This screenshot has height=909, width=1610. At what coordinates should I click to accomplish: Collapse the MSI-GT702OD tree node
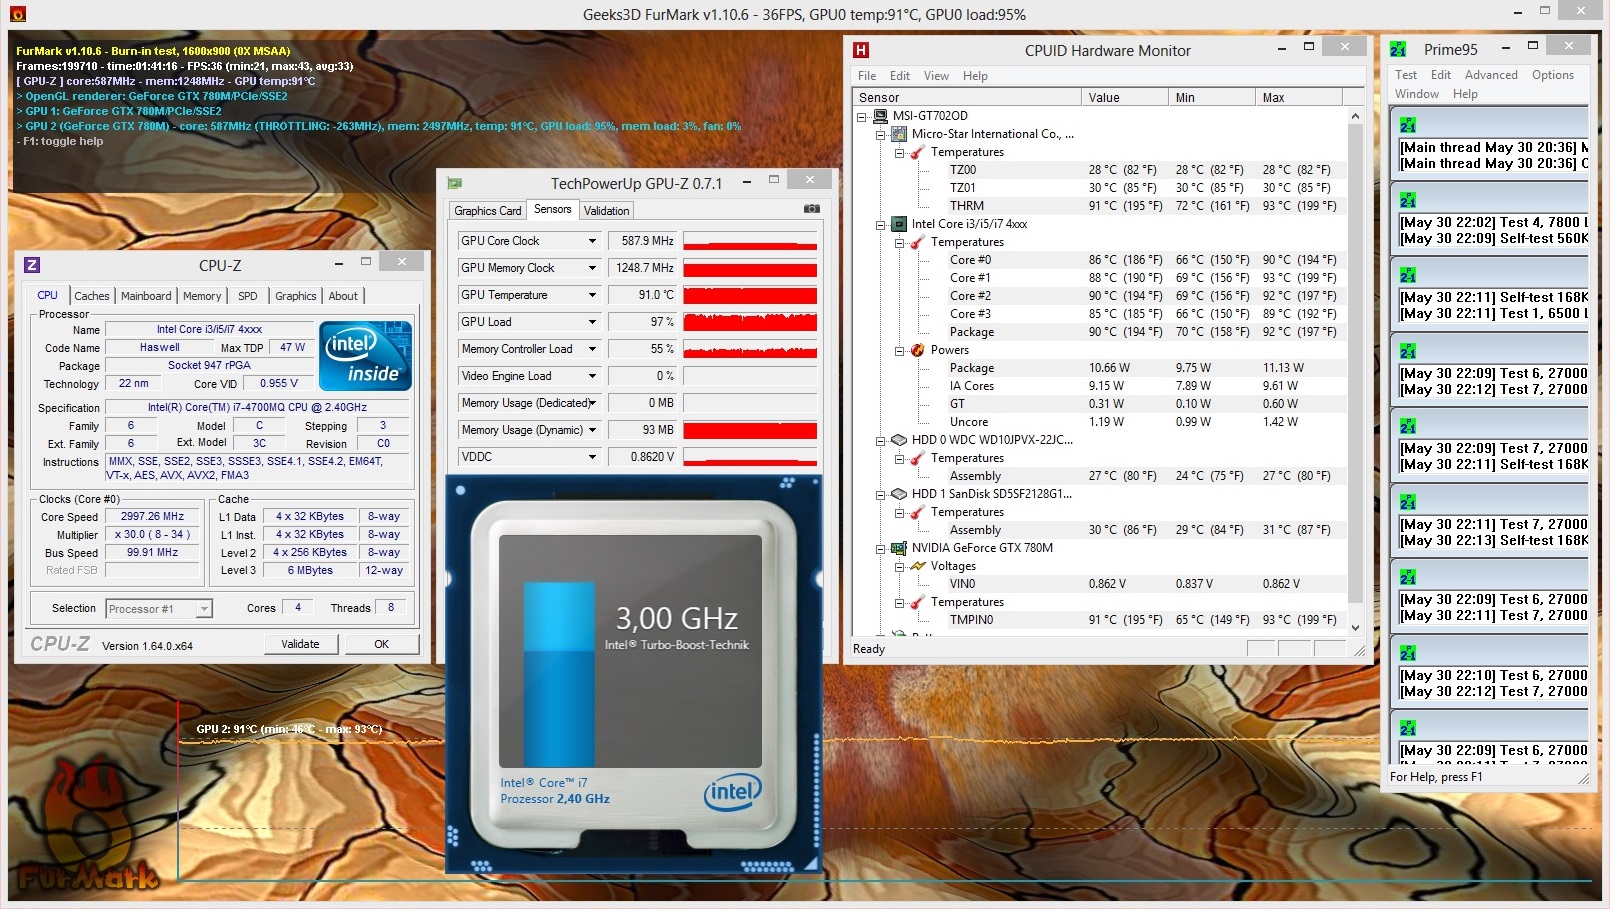pos(862,116)
